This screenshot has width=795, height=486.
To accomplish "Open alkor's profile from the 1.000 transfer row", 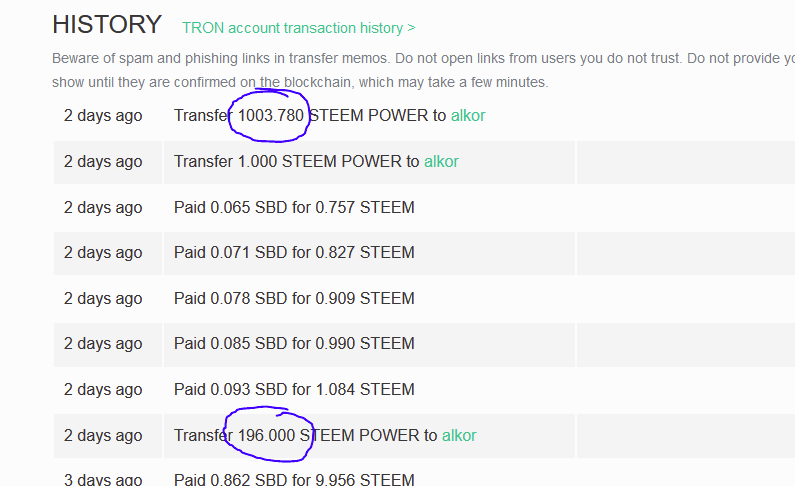I will coord(441,161).
